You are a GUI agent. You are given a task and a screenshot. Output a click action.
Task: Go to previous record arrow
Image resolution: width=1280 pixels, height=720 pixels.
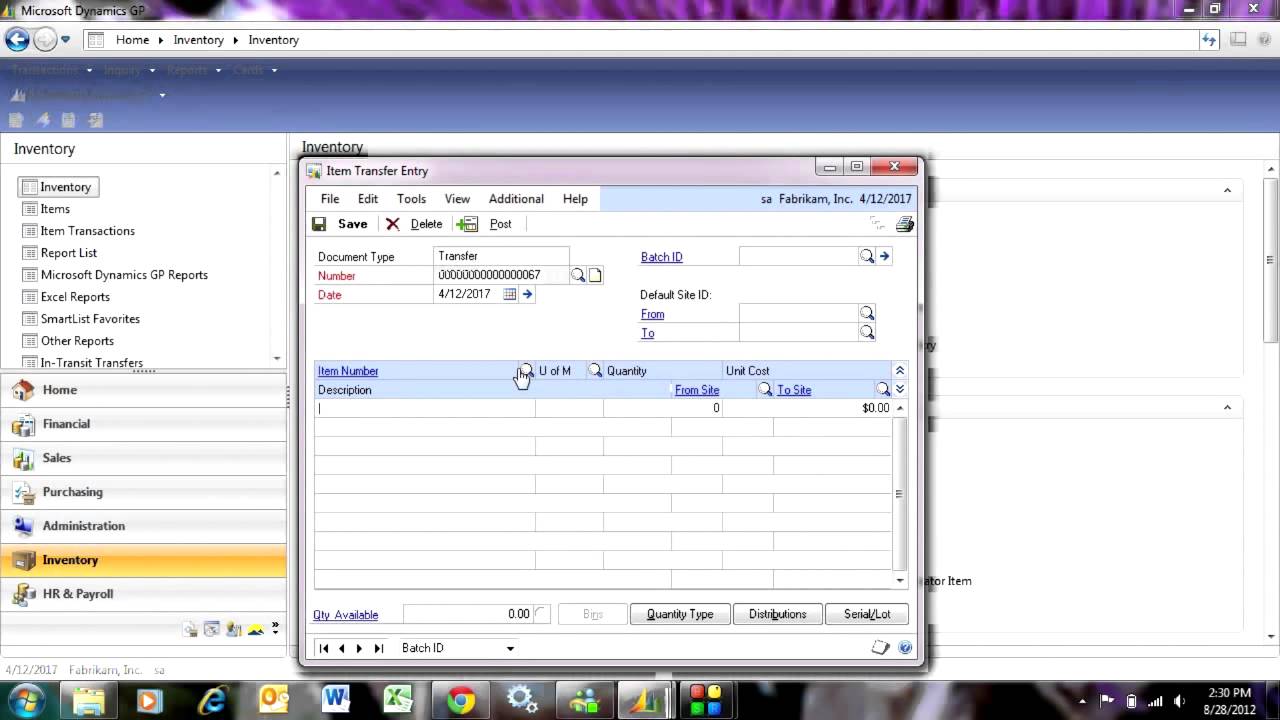point(342,648)
